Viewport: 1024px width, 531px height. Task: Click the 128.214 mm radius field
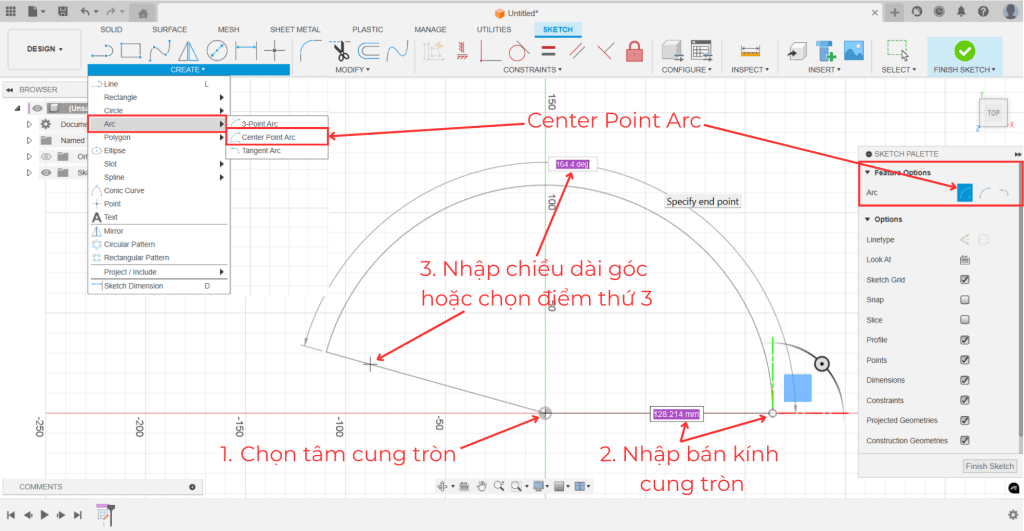[x=676, y=413]
